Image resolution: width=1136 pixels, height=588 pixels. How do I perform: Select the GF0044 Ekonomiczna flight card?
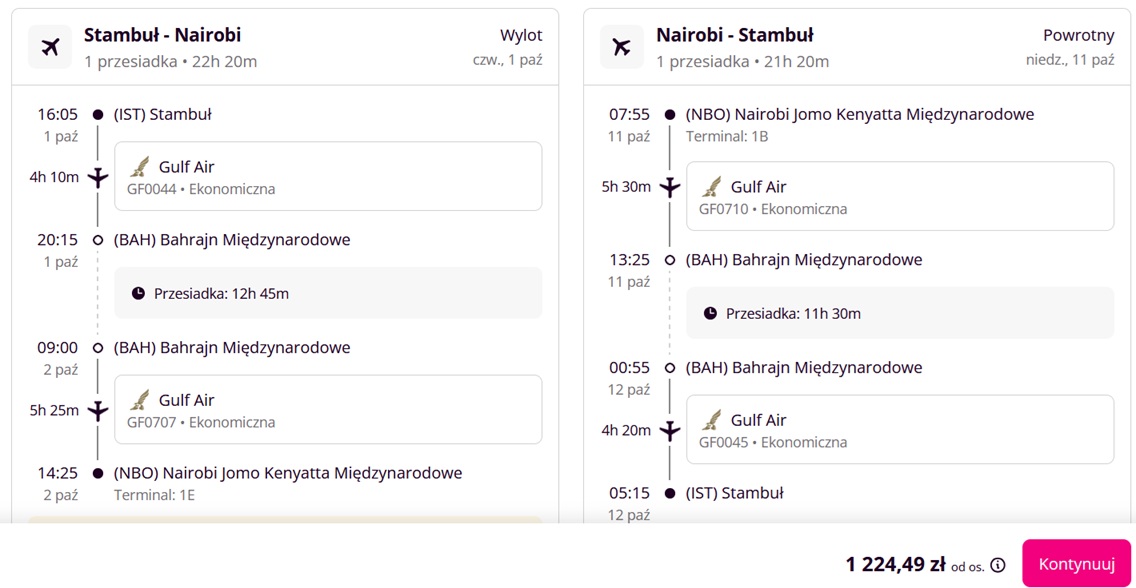pyautogui.click(x=328, y=176)
